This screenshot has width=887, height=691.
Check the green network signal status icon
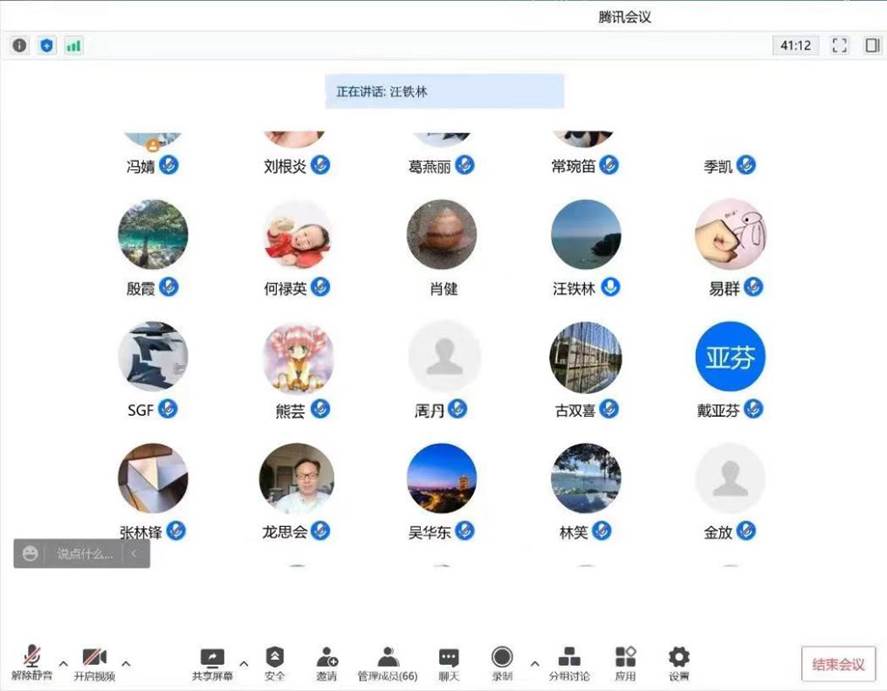click(x=74, y=46)
